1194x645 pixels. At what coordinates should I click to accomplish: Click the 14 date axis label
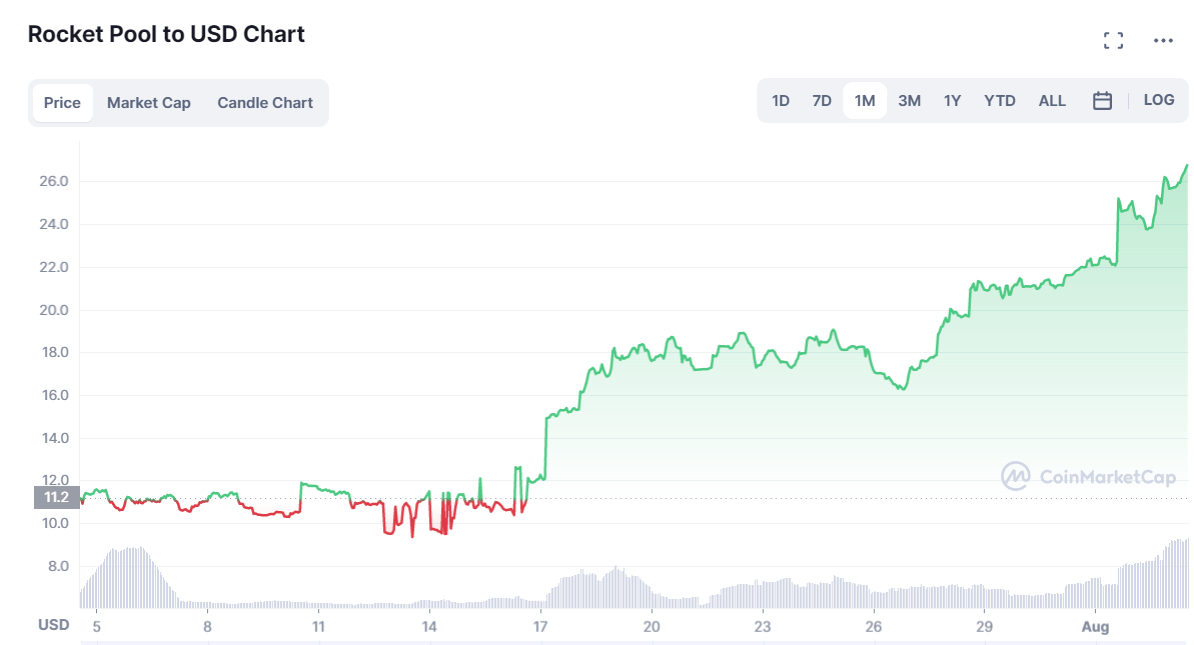pyautogui.click(x=429, y=627)
